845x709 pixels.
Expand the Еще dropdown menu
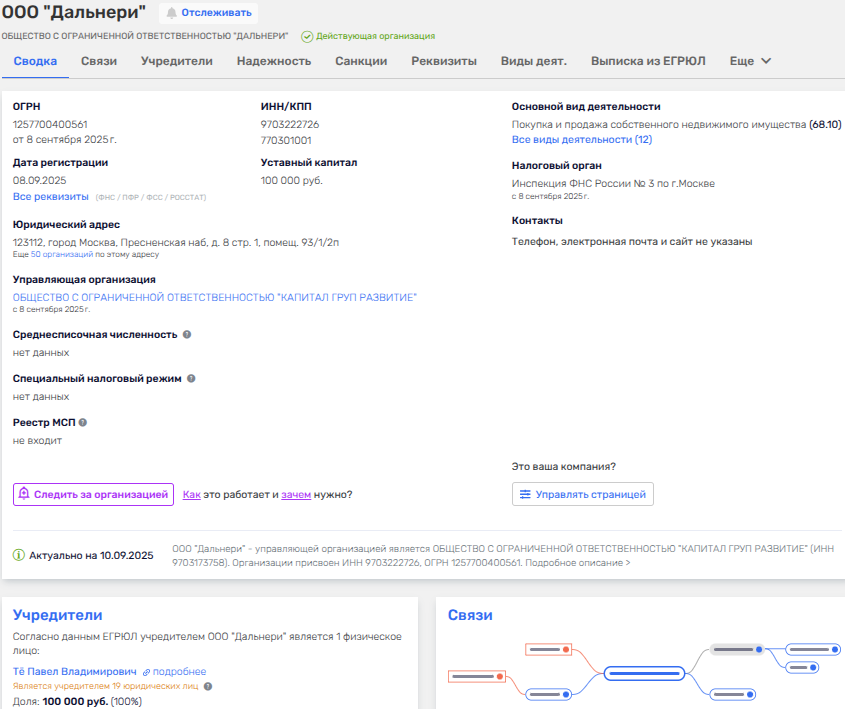pyautogui.click(x=750, y=61)
